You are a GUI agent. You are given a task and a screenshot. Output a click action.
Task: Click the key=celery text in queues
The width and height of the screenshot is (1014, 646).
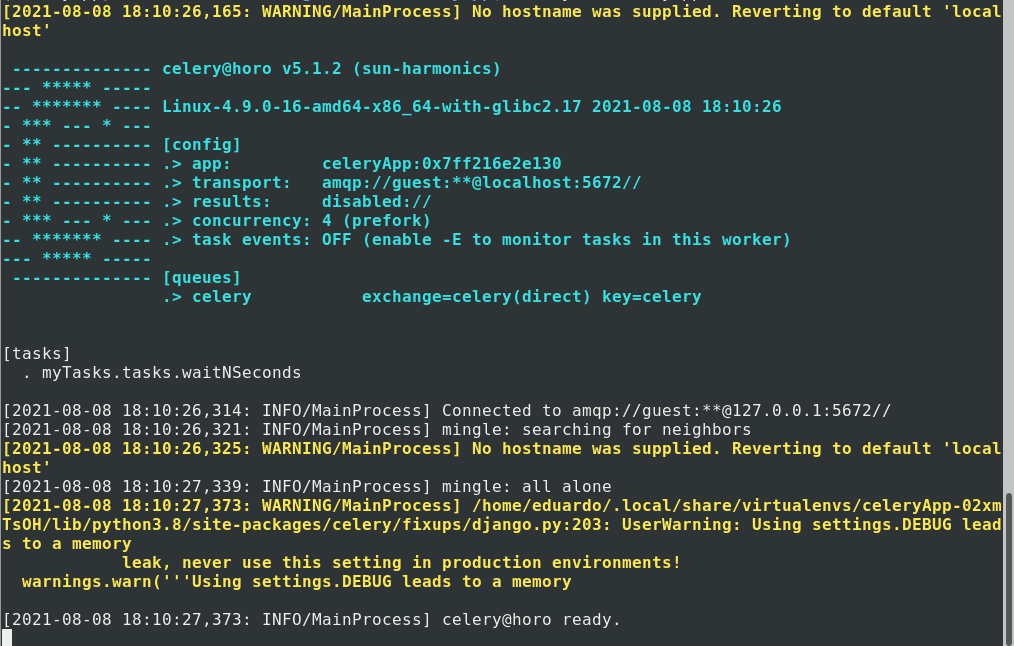[651, 297]
